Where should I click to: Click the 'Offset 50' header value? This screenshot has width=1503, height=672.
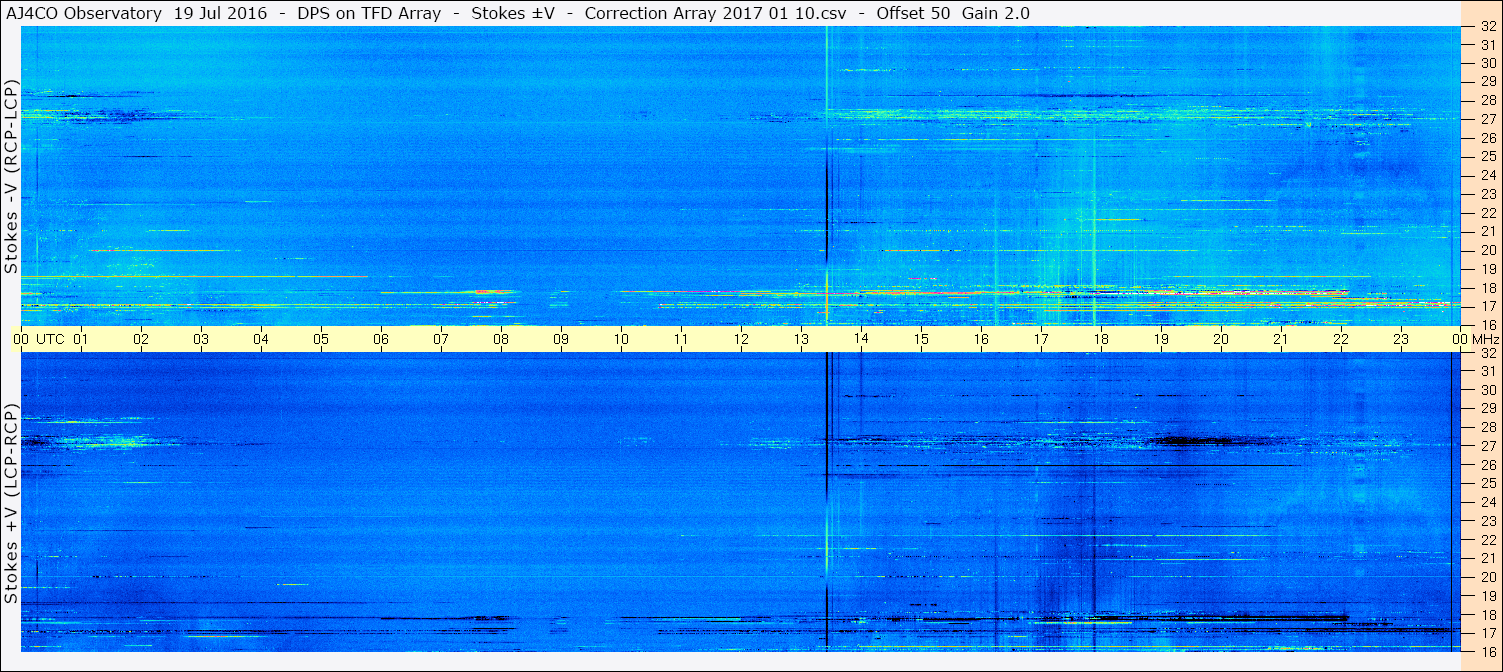913,13
